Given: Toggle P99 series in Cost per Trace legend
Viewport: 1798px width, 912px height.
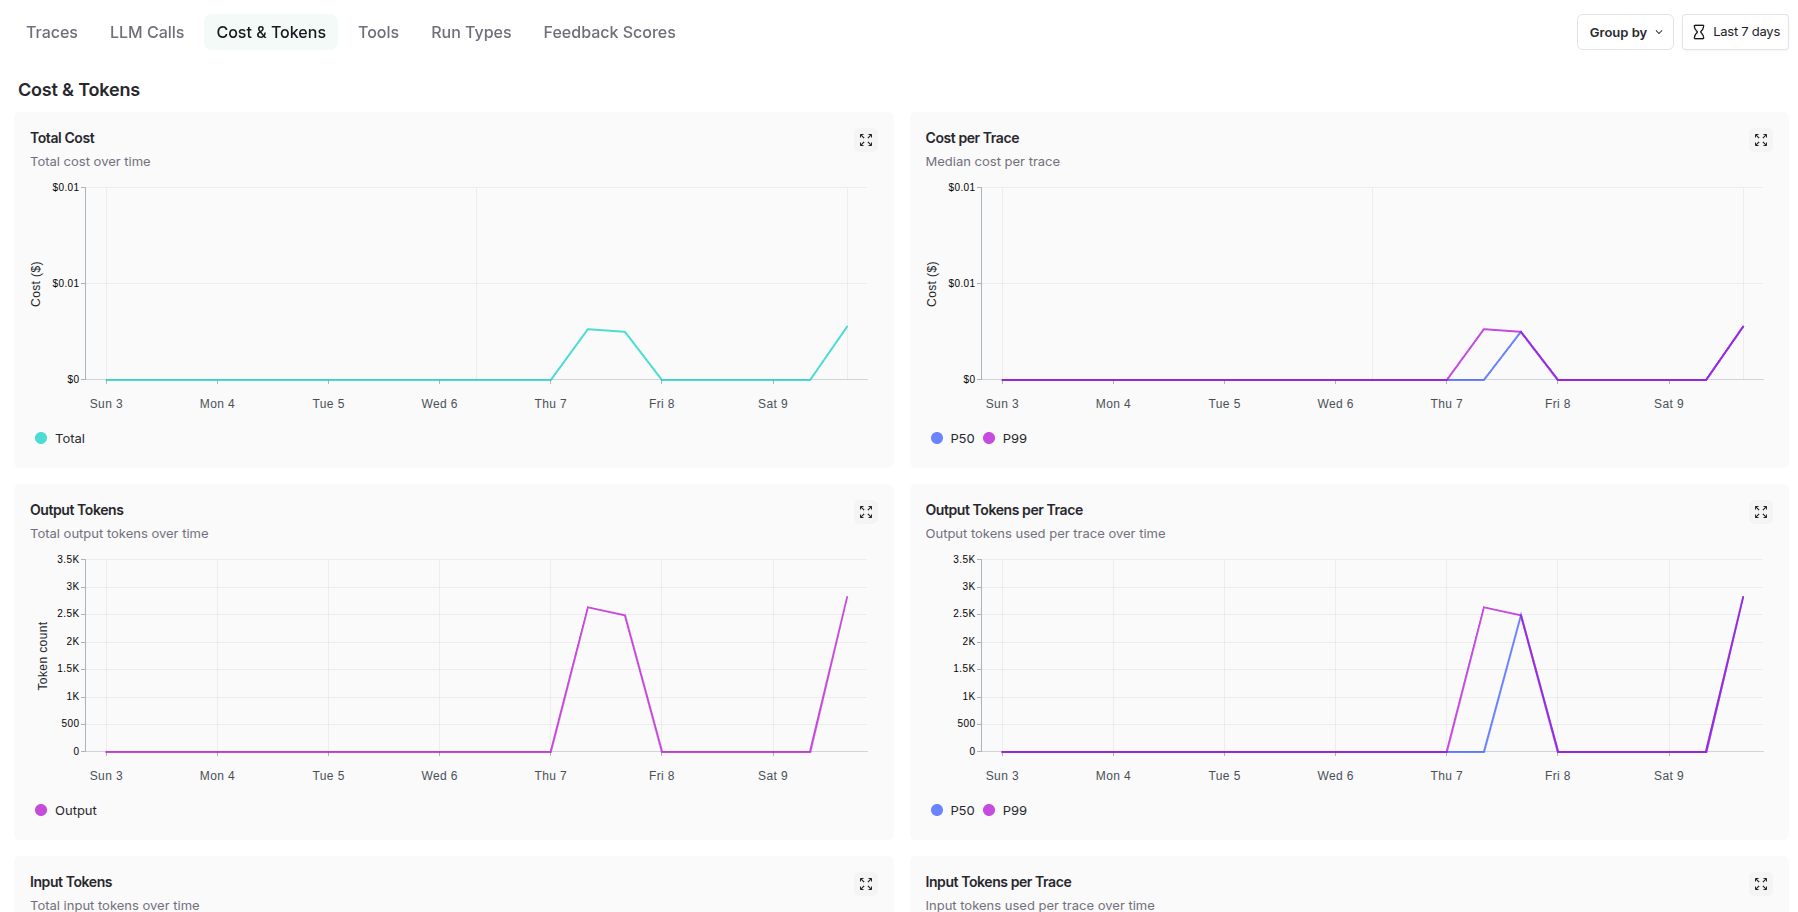Looking at the screenshot, I should (1005, 438).
